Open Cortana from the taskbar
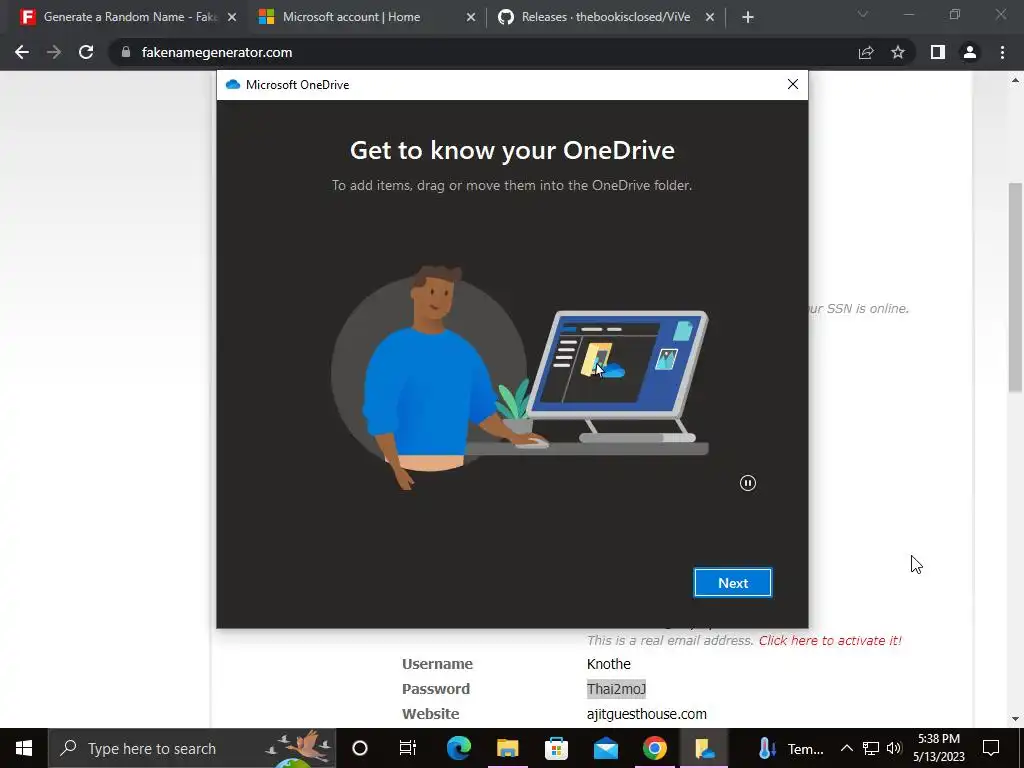Viewport: 1024px width, 768px height. point(360,748)
